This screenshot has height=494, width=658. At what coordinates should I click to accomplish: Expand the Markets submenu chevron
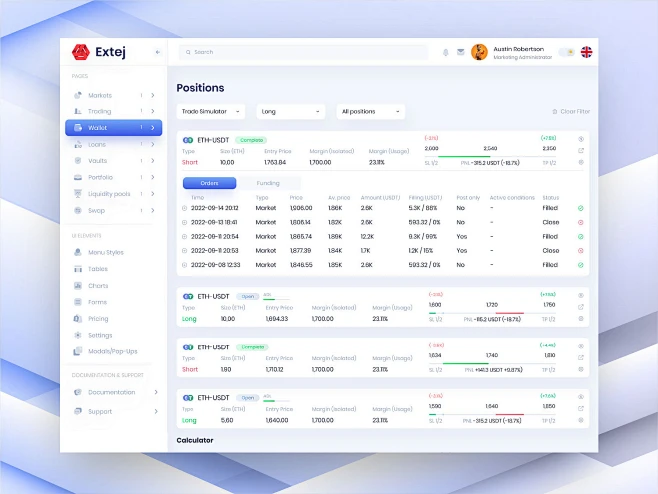click(x=153, y=95)
